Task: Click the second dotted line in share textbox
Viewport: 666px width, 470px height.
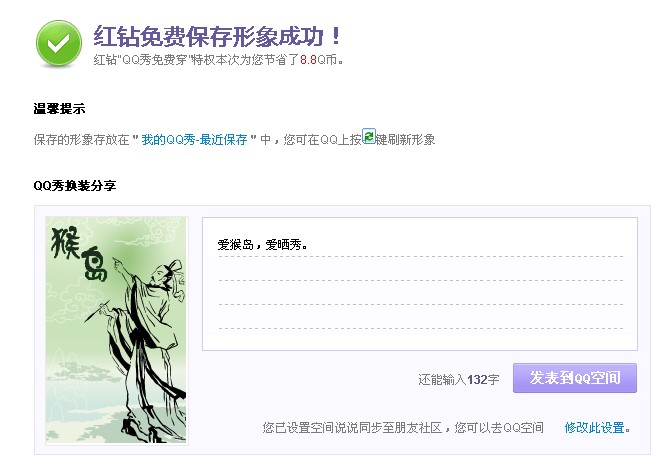Action: point(420,280)
